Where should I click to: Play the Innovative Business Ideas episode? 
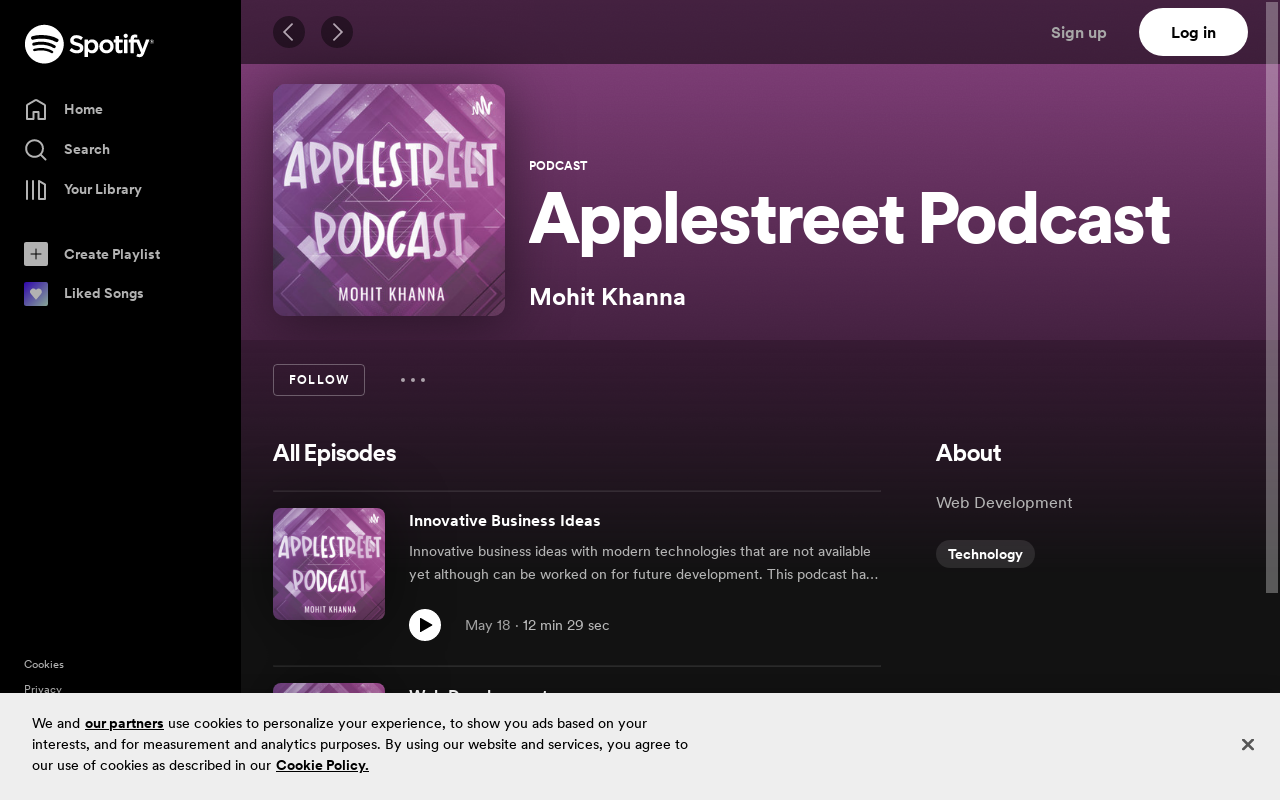tap(425, 625)
